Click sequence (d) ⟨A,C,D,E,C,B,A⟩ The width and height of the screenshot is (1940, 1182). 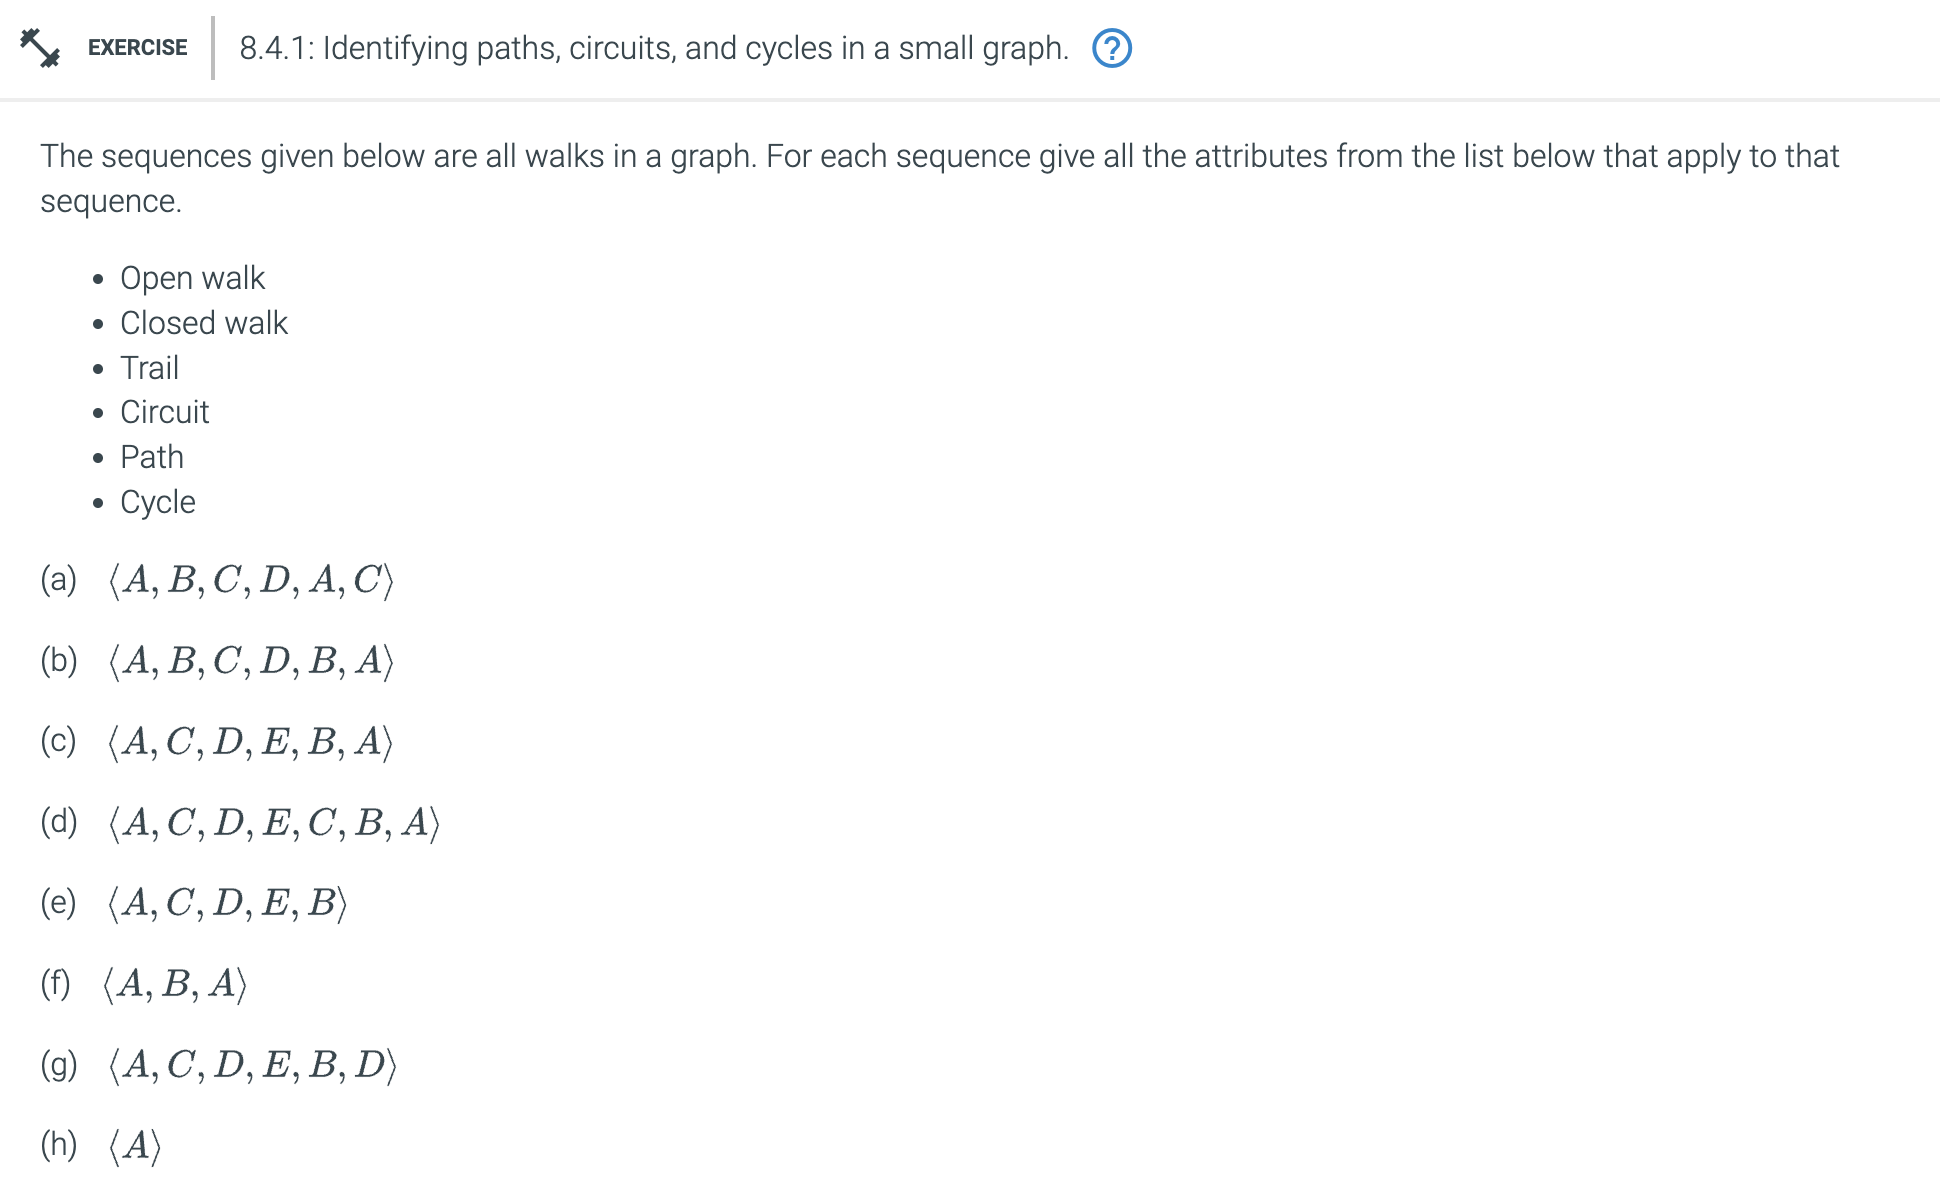(x=274, y=823)
